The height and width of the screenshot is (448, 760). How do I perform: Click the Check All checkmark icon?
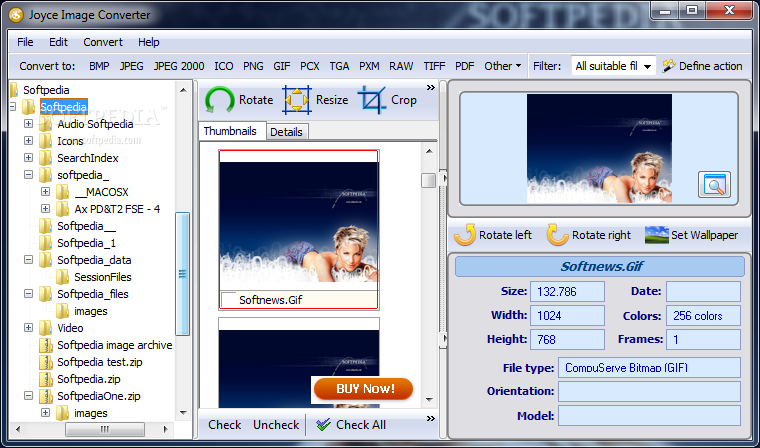(323, 425)
